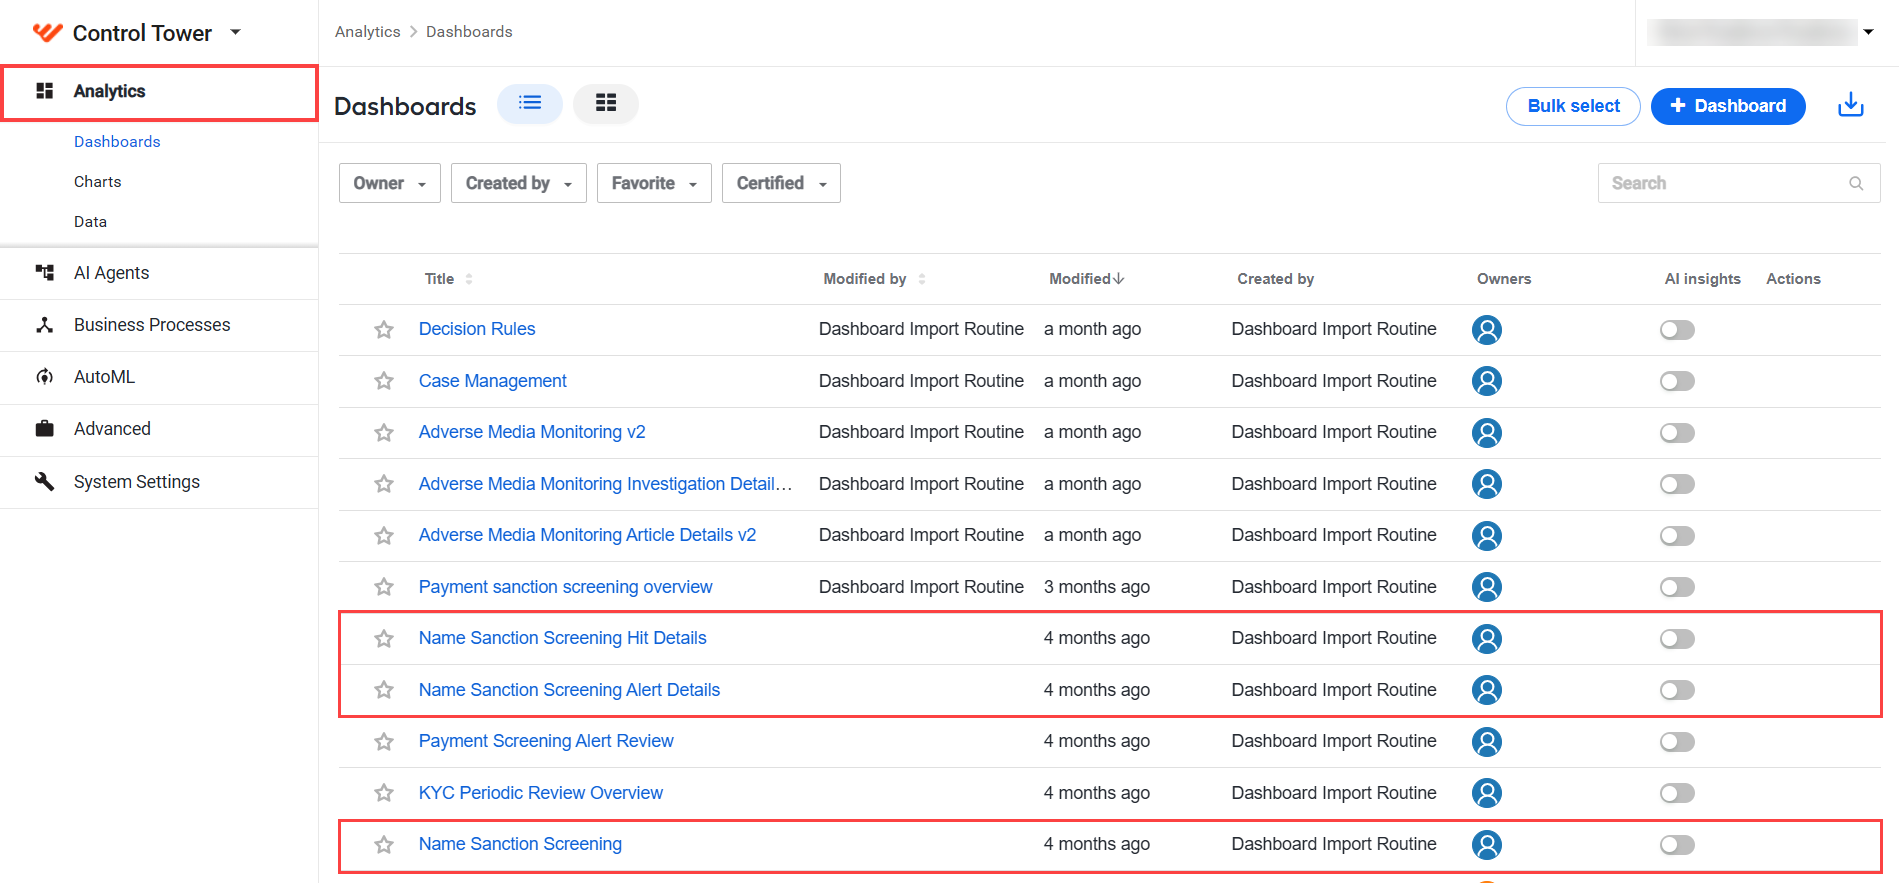
Task: Open the user account dropdown arrow
Action: [x=1868, y=32]
